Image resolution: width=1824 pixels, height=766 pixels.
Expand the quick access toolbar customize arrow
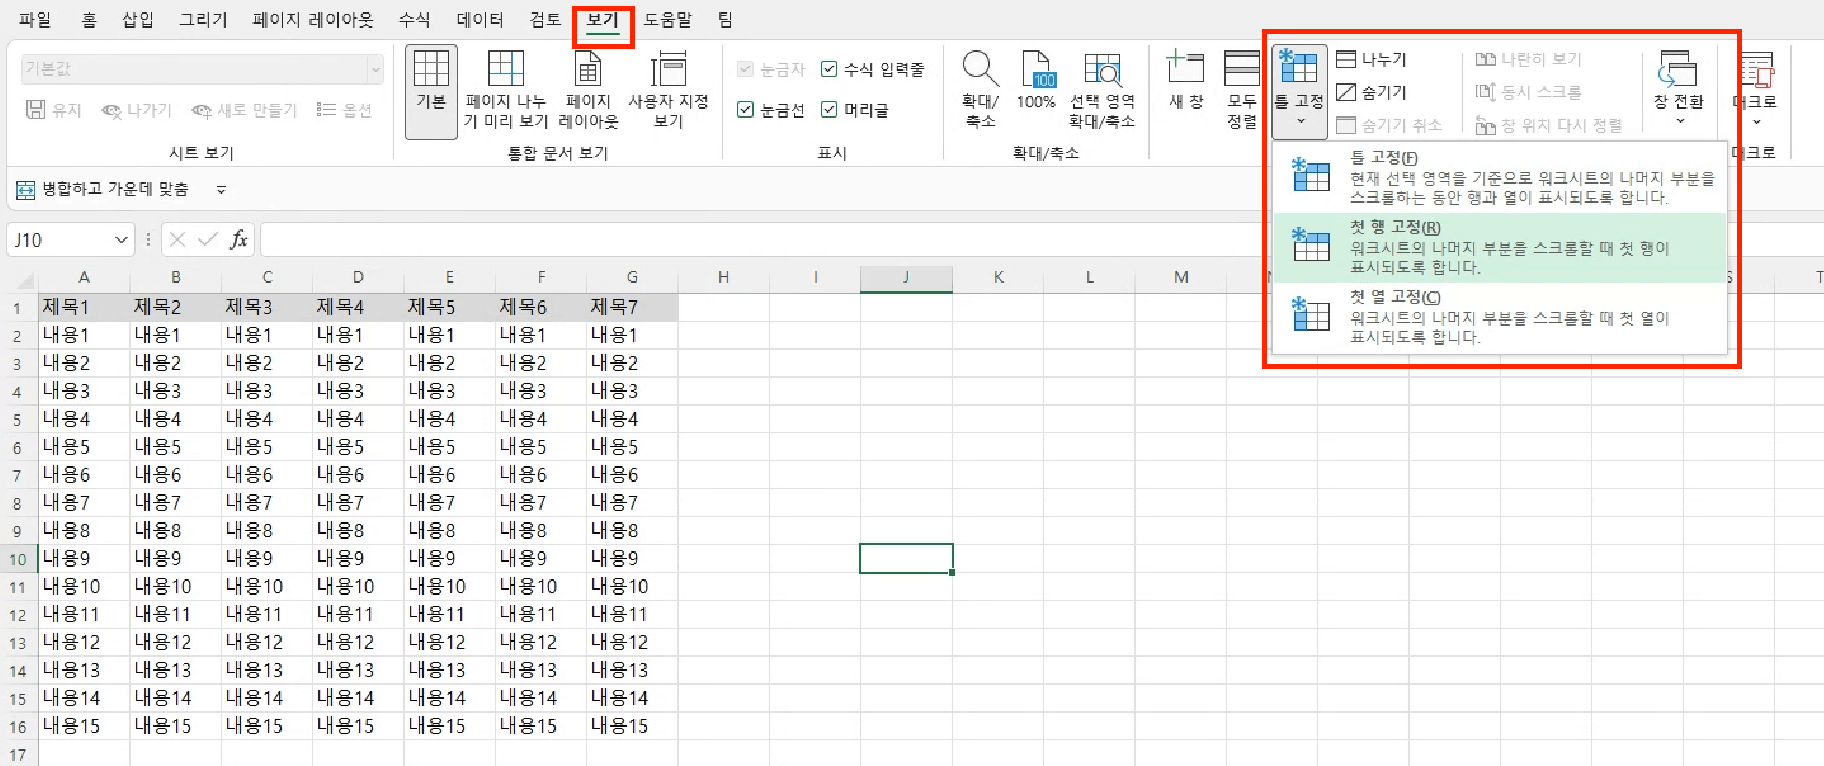221,189
